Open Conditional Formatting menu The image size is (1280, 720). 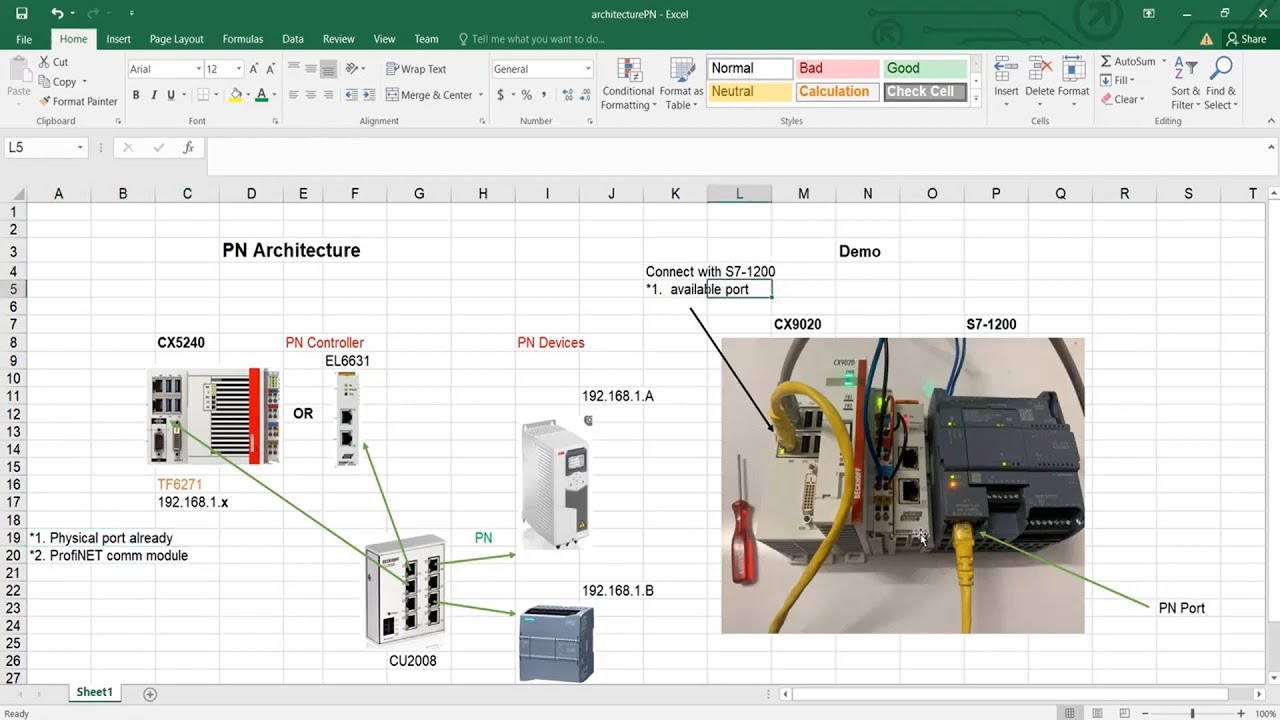tap(628, 84)
